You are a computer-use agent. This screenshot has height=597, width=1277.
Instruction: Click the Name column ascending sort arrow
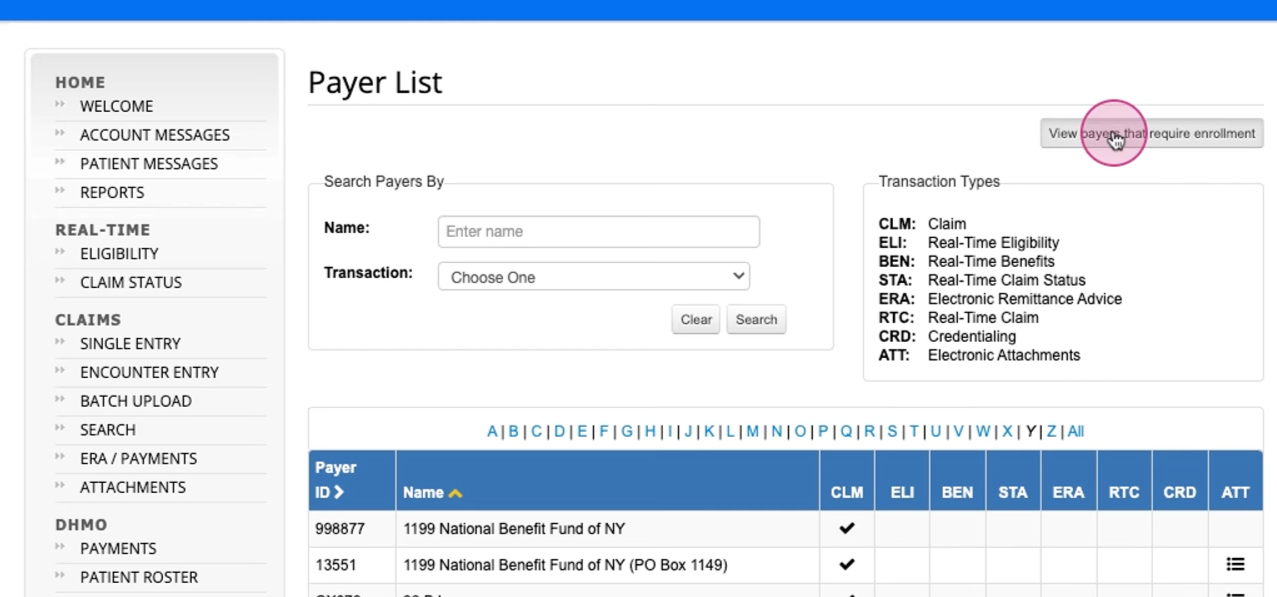coord(455,493)
